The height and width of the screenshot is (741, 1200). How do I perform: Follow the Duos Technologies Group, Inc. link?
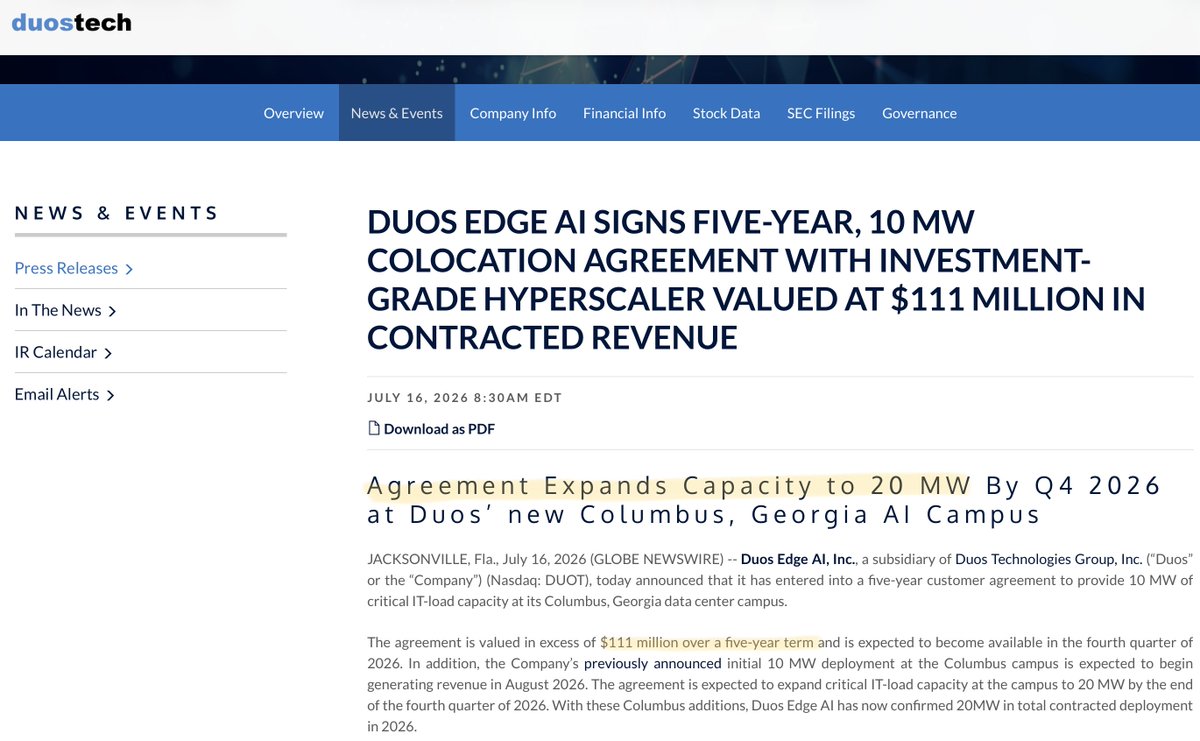point(1049,559)
